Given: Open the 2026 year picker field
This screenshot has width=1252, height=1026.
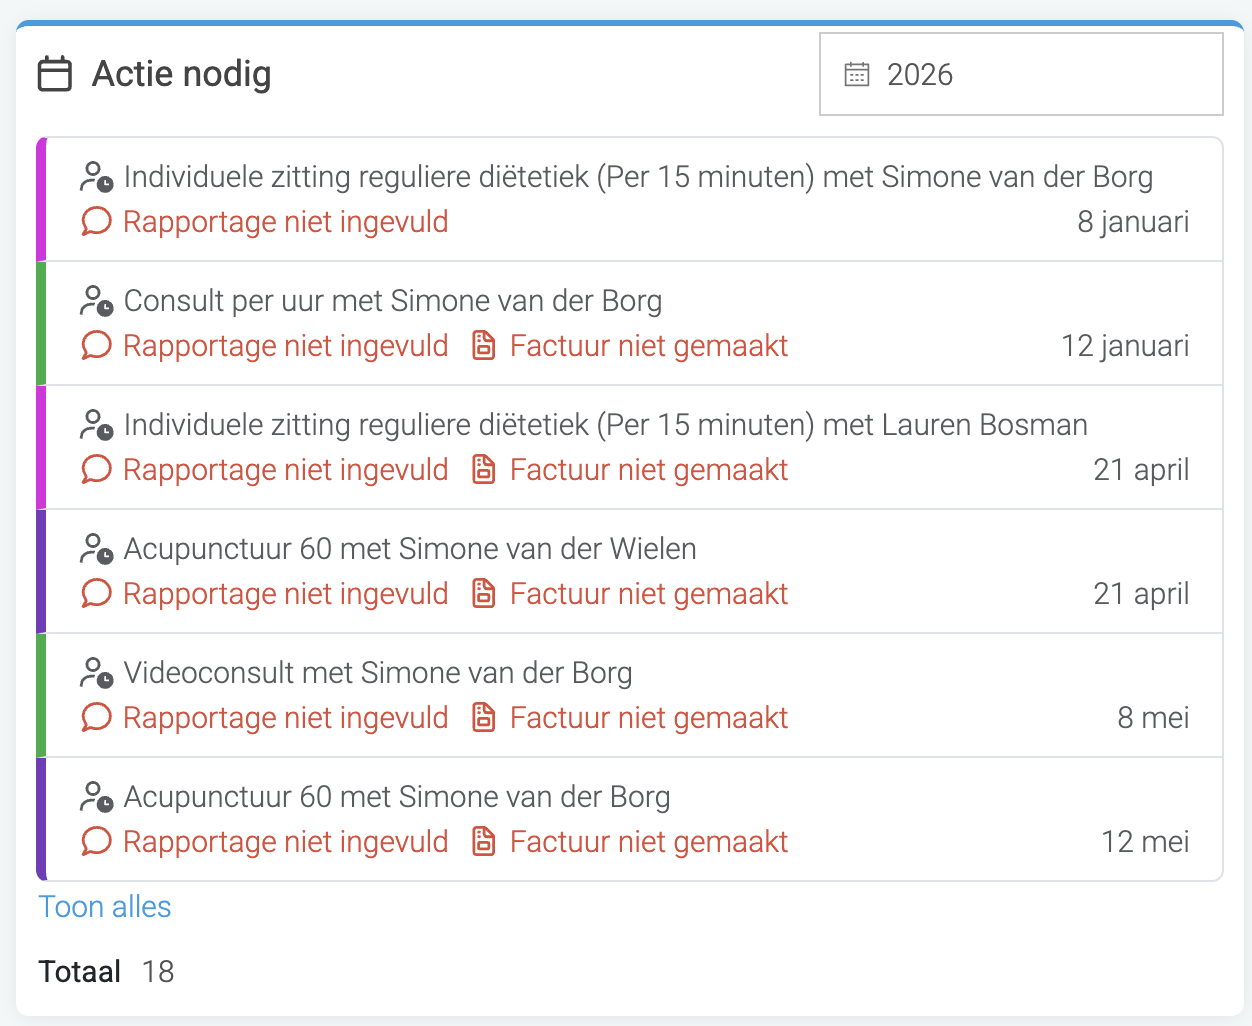Looking at the screenshot, I should point(1021,74).
